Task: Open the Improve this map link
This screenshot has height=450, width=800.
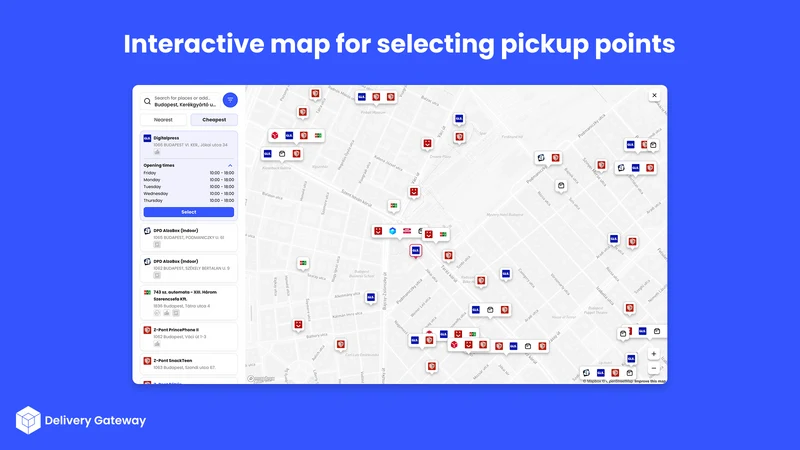Action: click(x=650, y=381)
